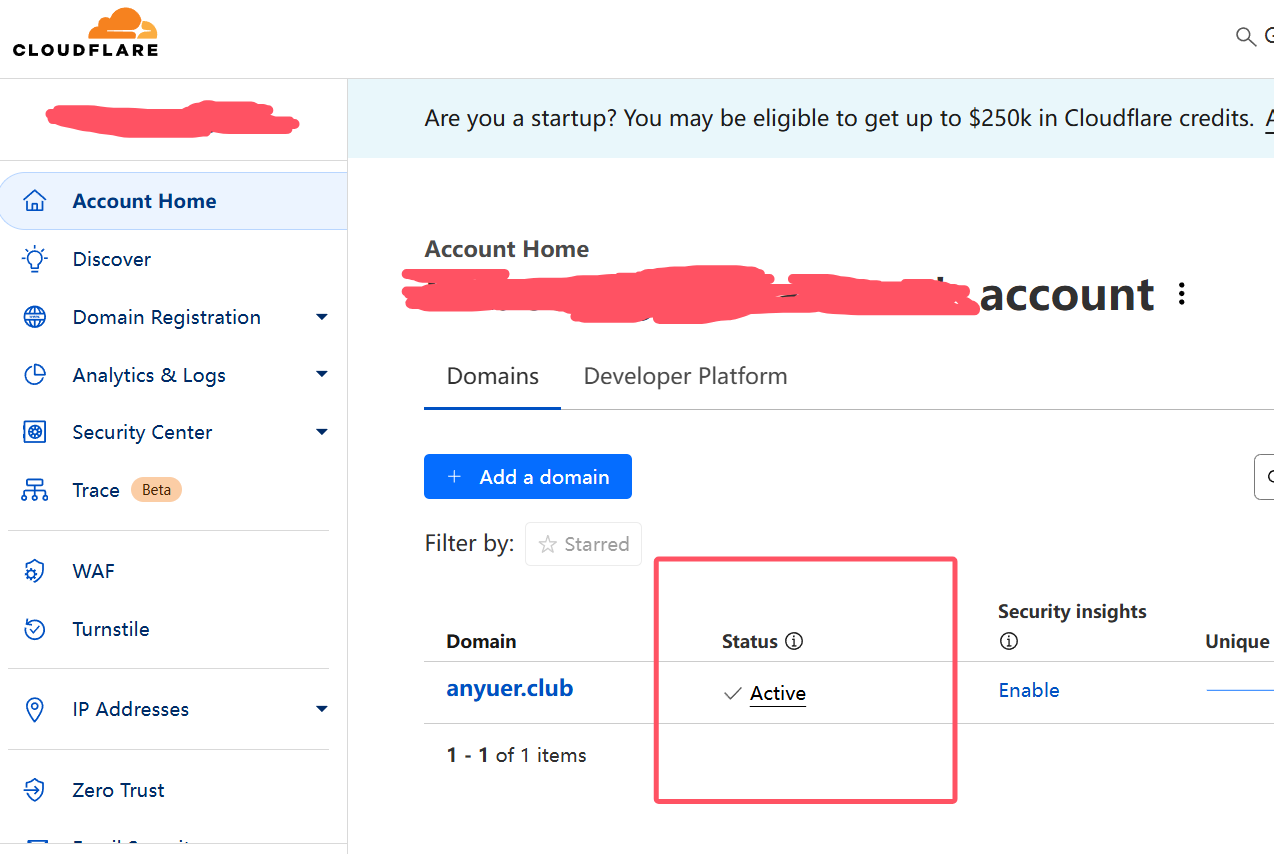This screenshot has width=1274, height=854.
Task: Click the Domain Registration globe icon
Action: (x=34, y=317)
